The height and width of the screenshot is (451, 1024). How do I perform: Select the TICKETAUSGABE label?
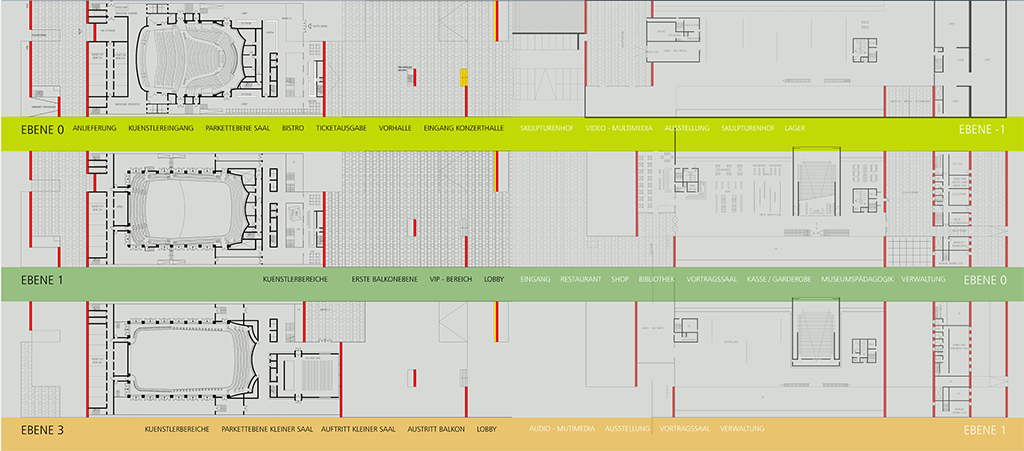point(341,129)
